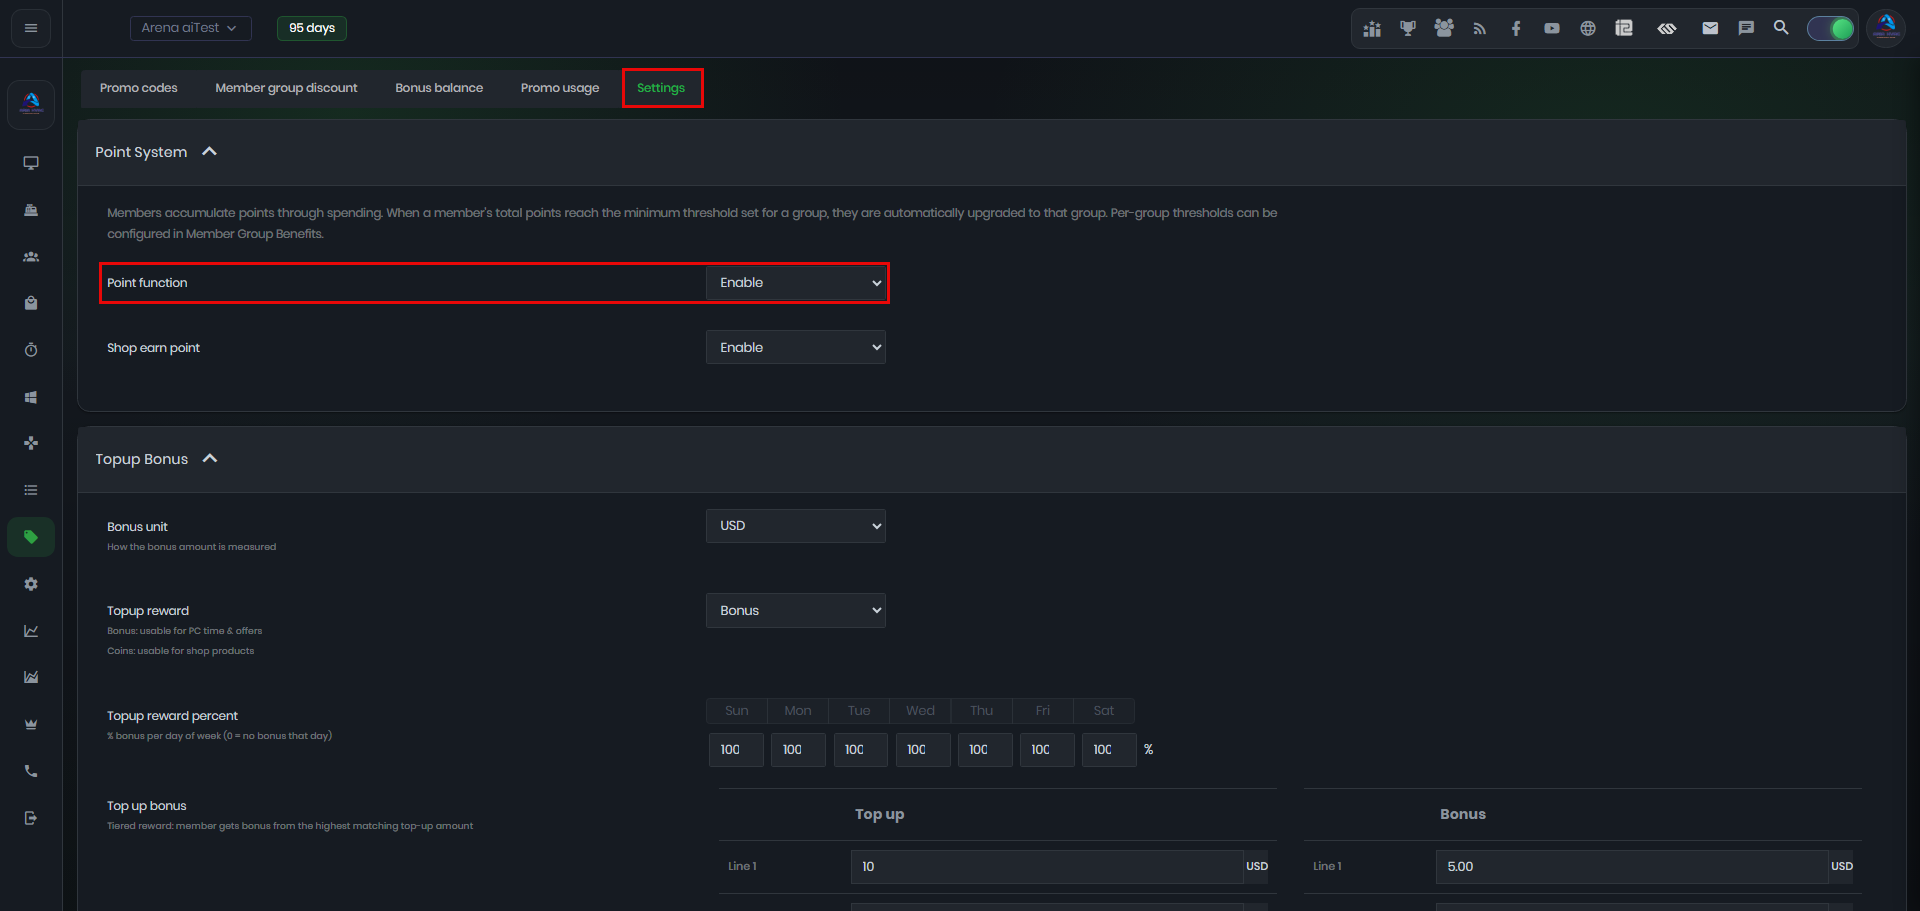Viewport: 1920px width, 911px height.
Task: Click the Thursday topup percent field
Action: [984, 750]
